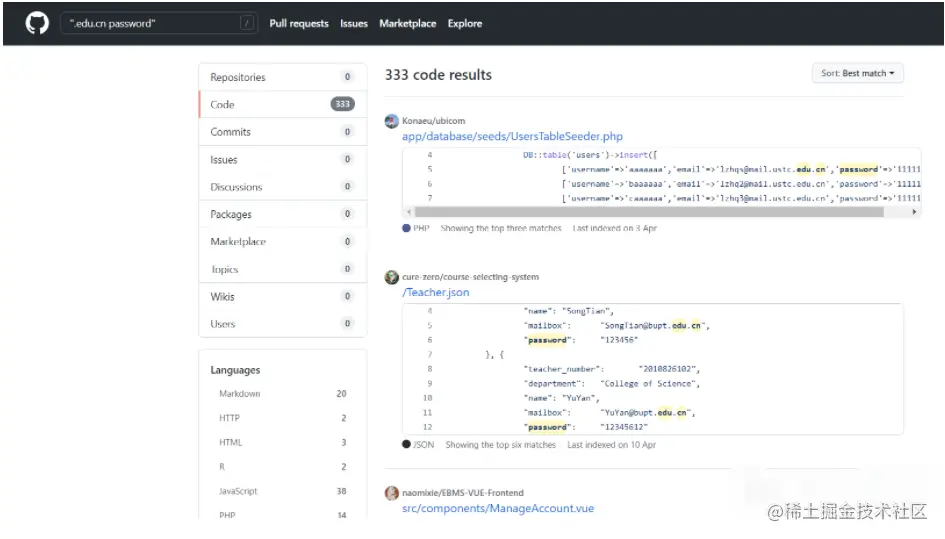Click the right arrow of code scrollbar

(x=914, y=212)
